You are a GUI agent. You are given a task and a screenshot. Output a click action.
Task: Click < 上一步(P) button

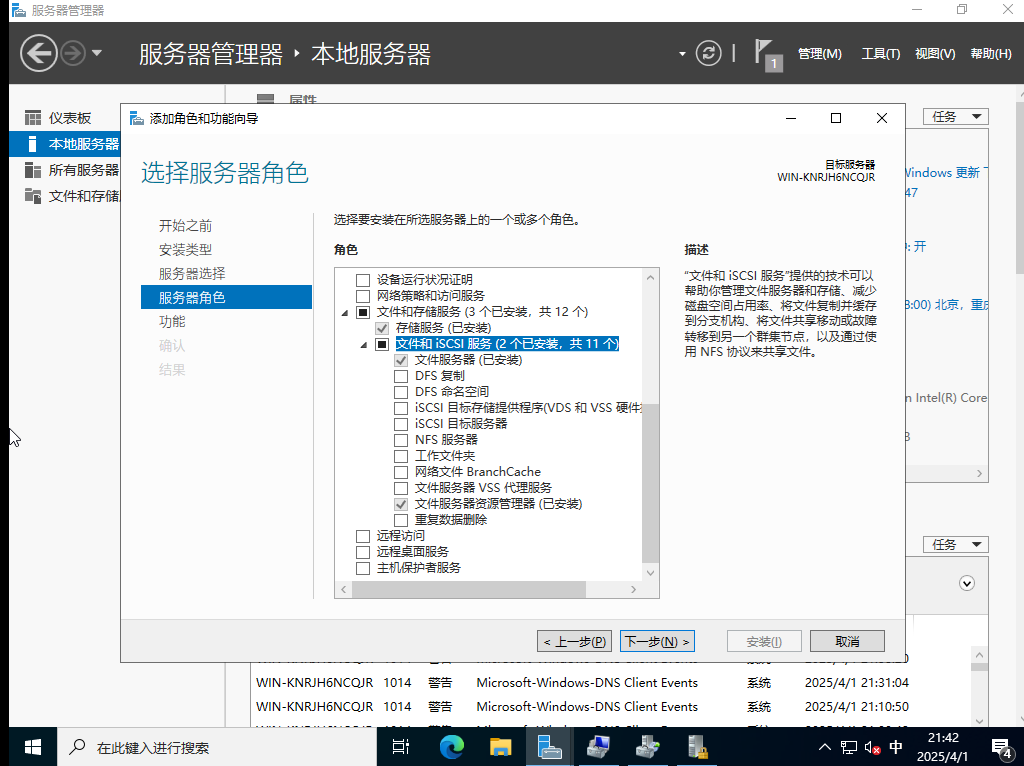click(x=574, y=641)
